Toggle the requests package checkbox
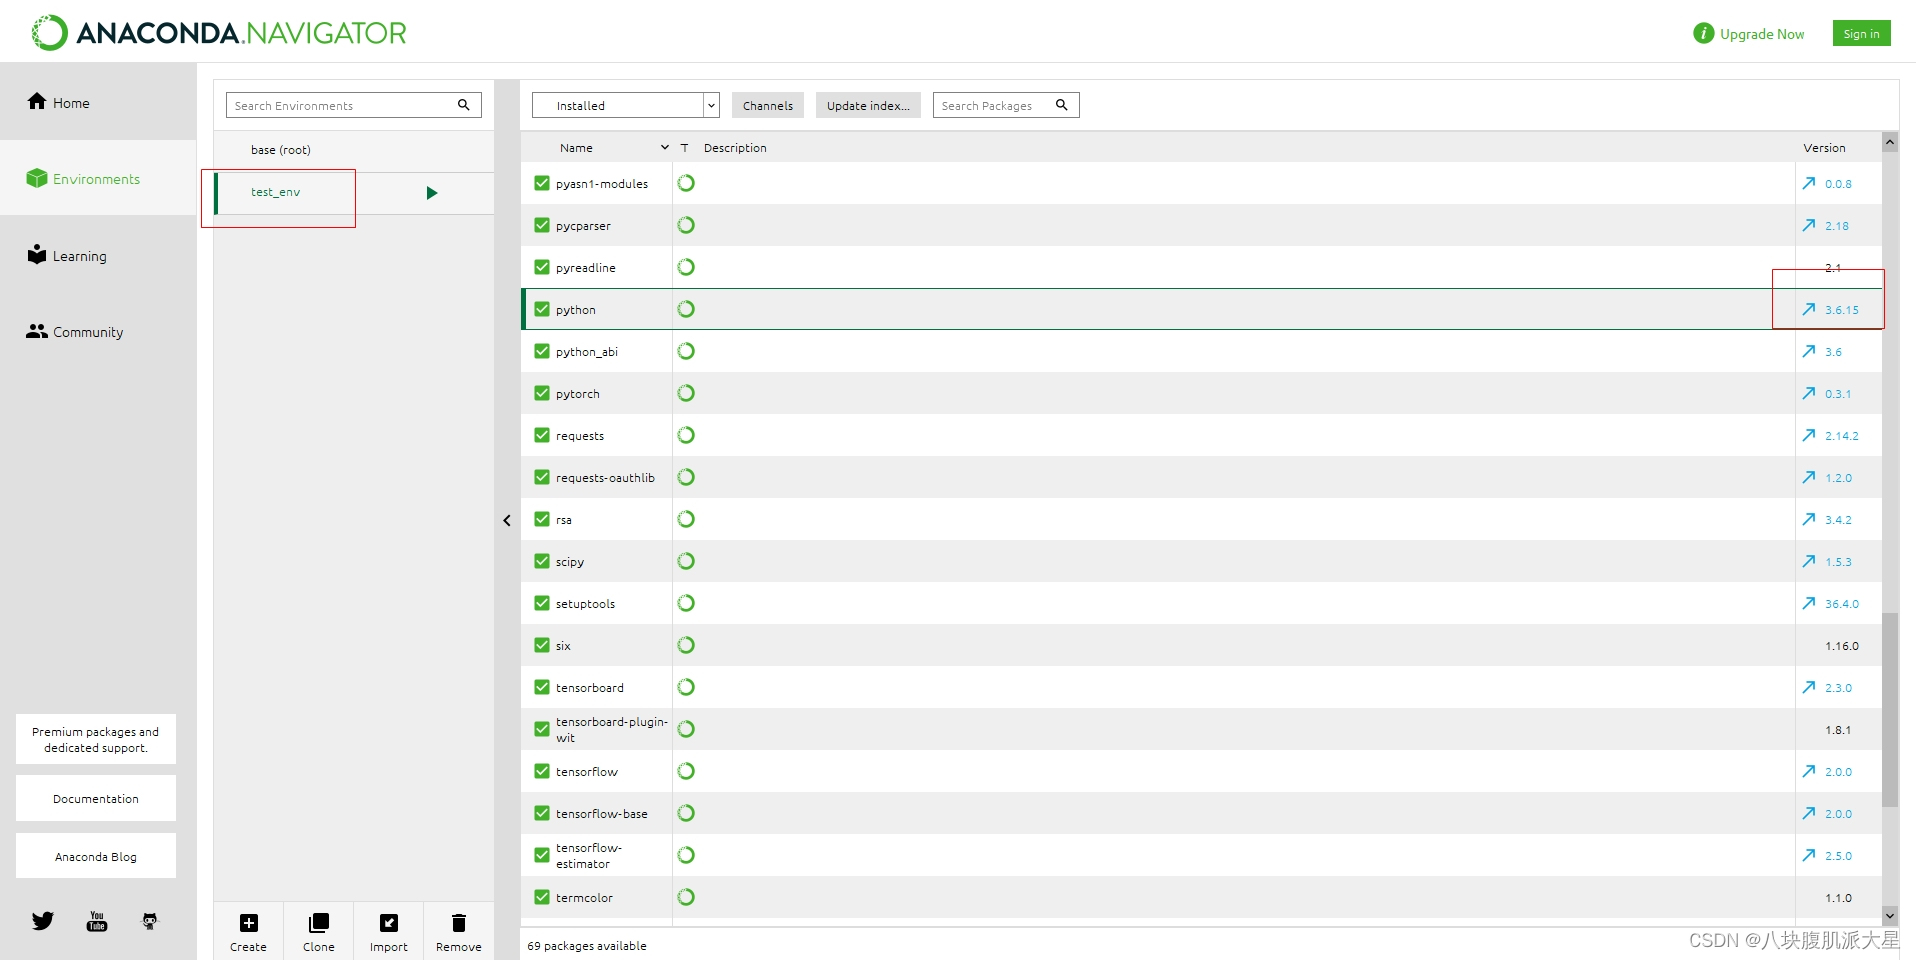This screenshot has height=960, width=1916. (542, 435)
